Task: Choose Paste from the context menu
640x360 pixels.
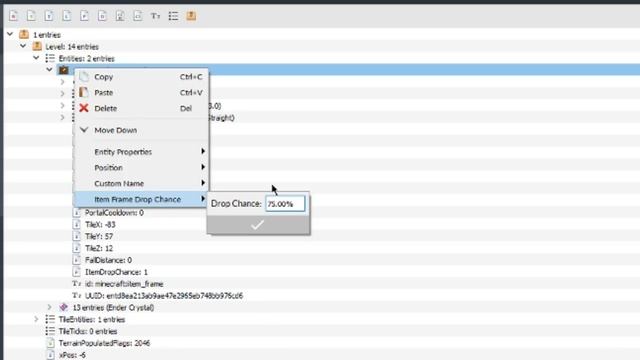Action: [x=141, y=93]
